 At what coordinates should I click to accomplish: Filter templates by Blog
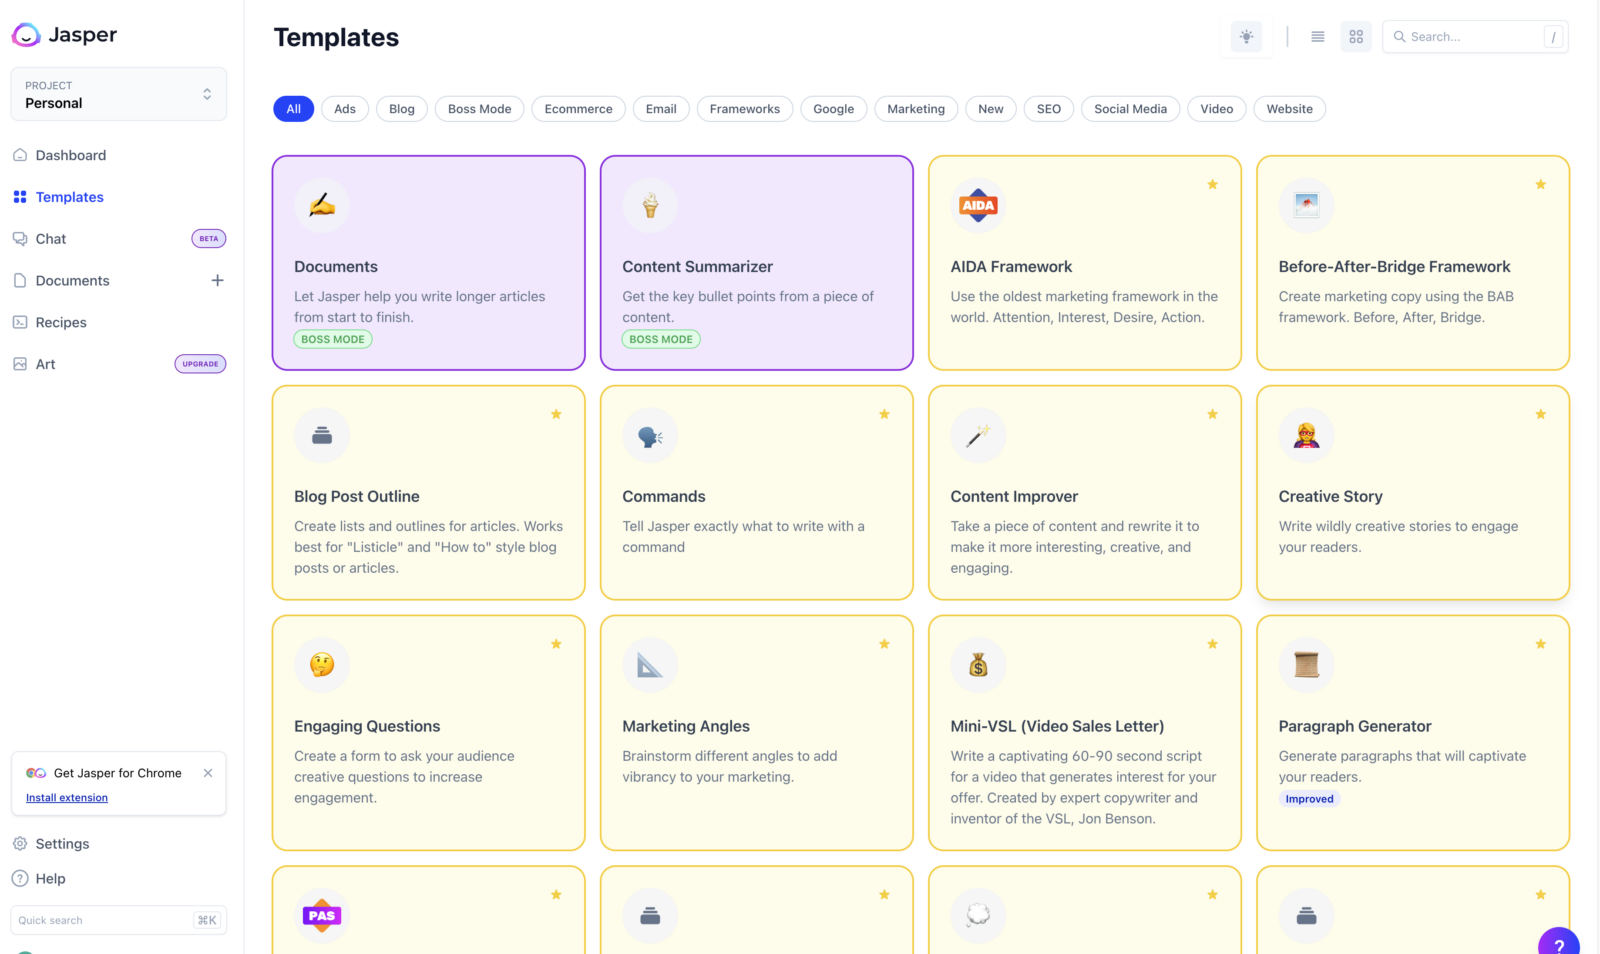tap(401, 109)
